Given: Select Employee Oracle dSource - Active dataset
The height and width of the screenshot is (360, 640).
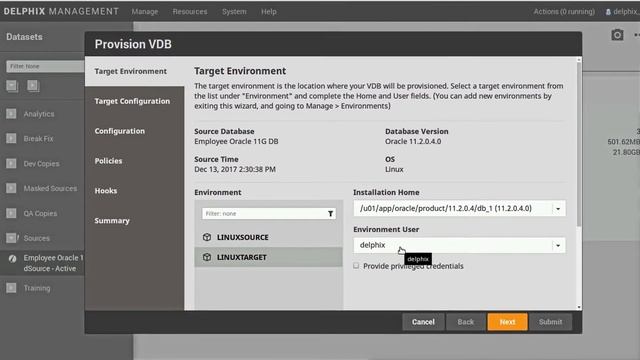Looking at the screenshot, I should tap(42, 263).
